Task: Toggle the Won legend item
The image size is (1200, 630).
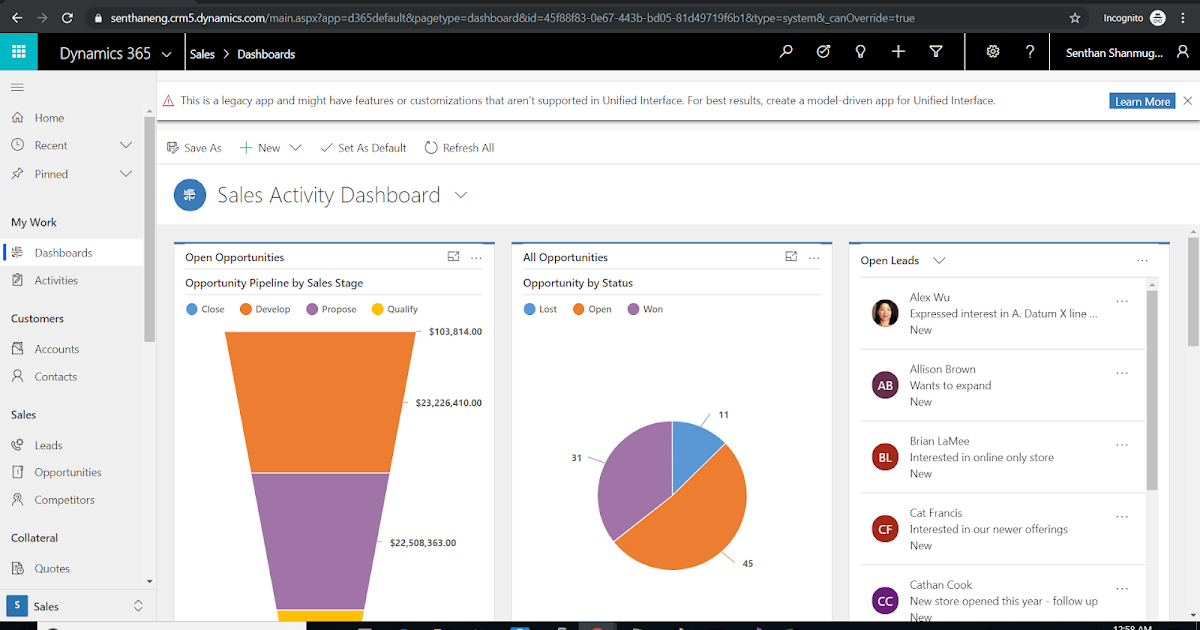Action: tap(645, 309)
